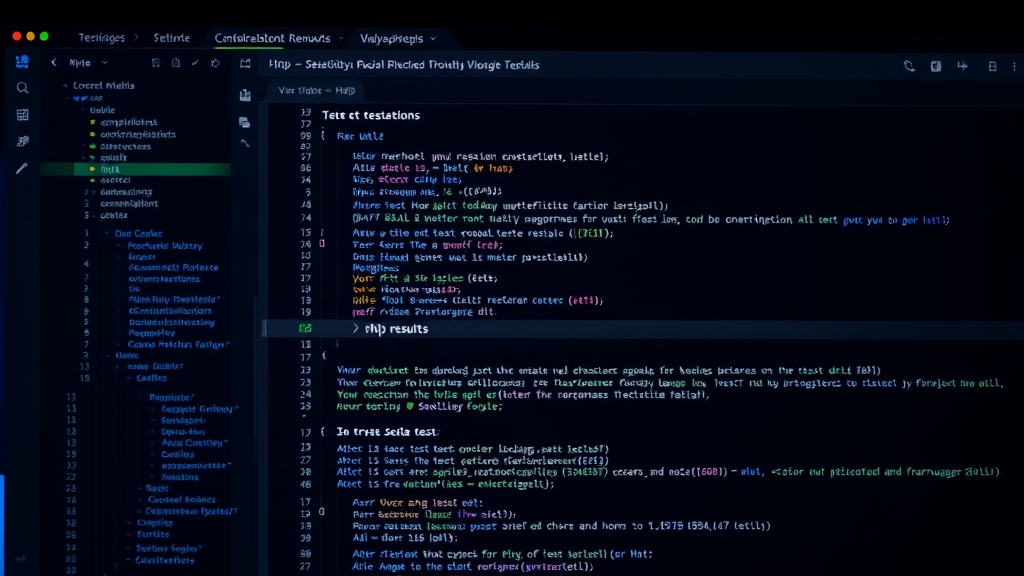Select the Techniges tab

pyautogui.click(x=103, y=38)
